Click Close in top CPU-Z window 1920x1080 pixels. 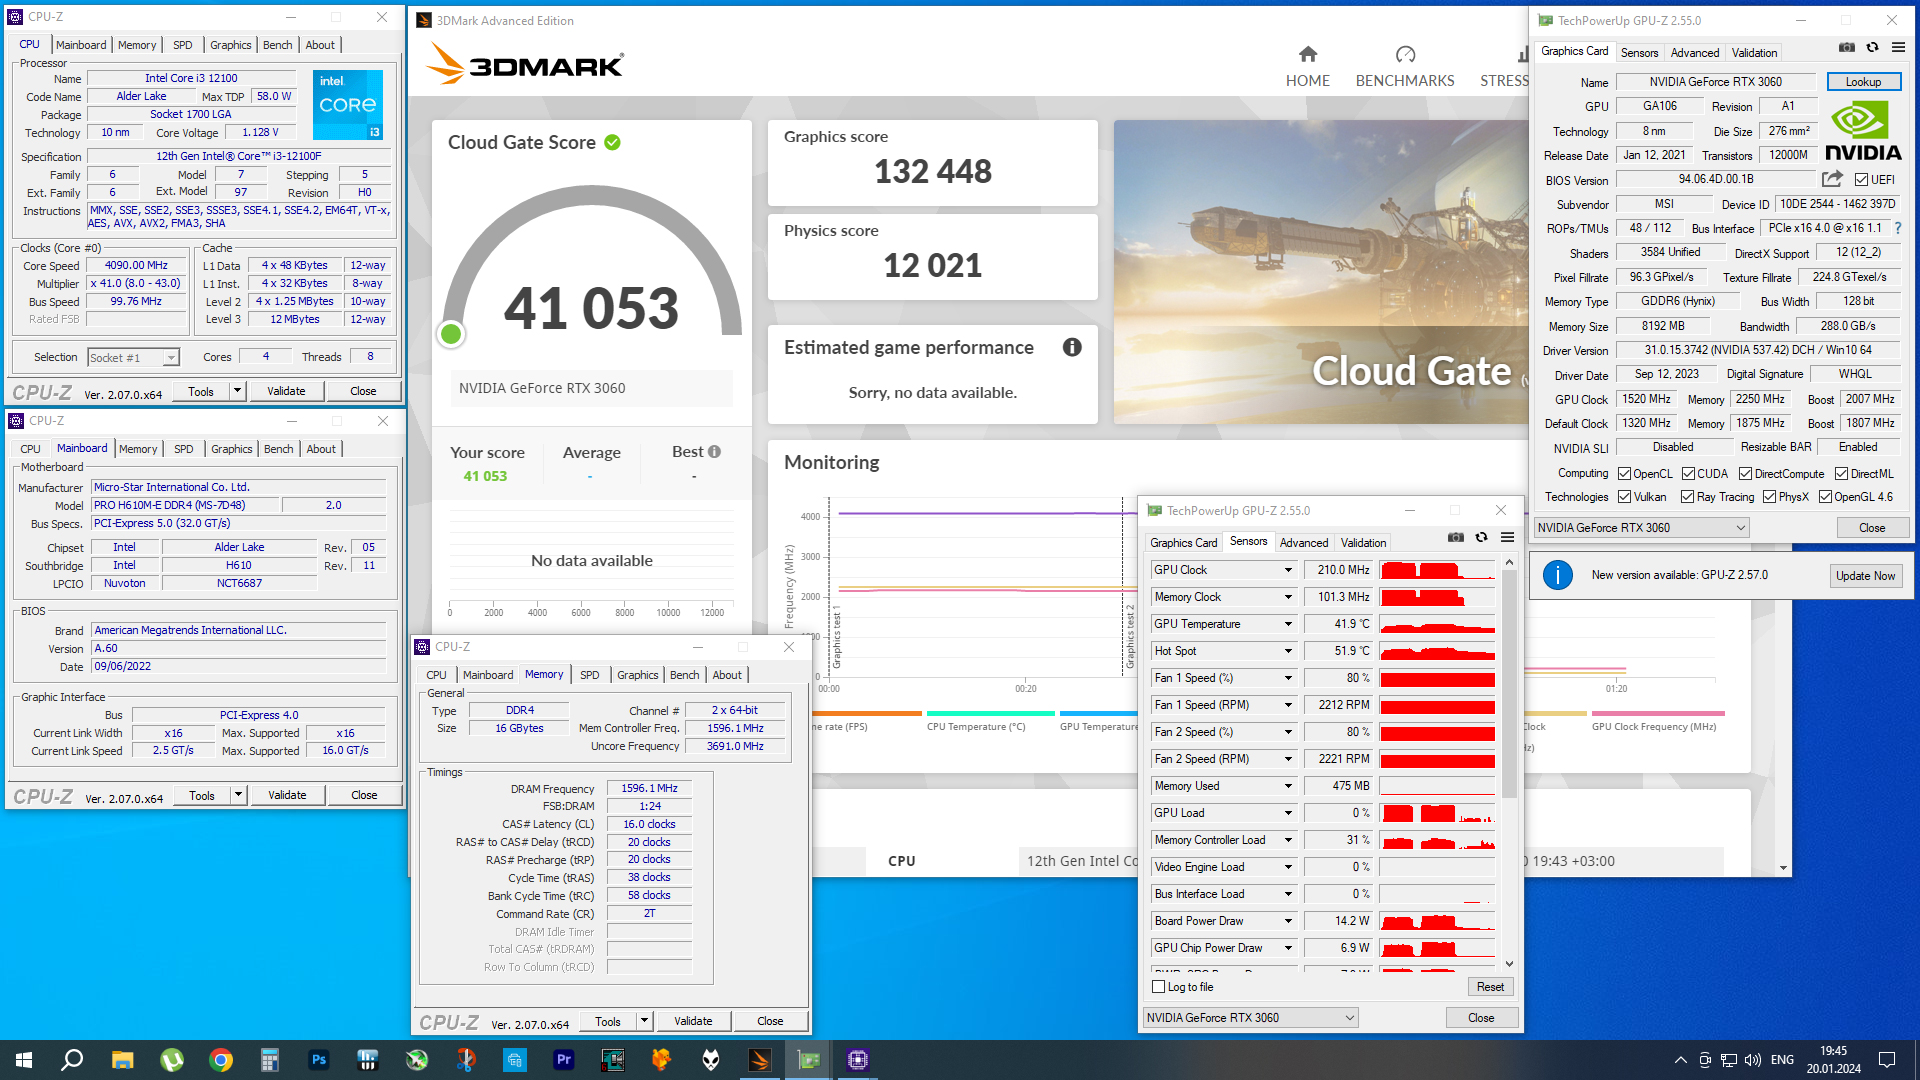pos(363,391)
